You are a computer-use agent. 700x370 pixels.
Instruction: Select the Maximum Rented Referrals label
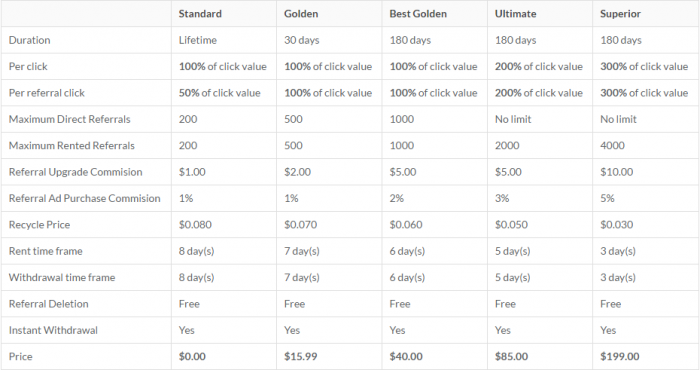click(x=71, y=146)
